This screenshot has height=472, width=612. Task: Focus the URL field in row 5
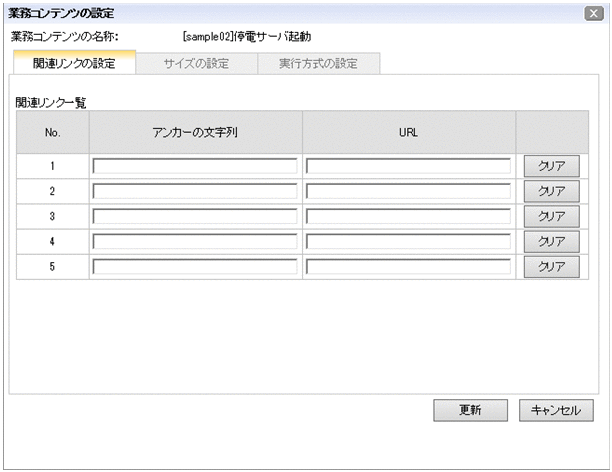click(x=408, y=266)
